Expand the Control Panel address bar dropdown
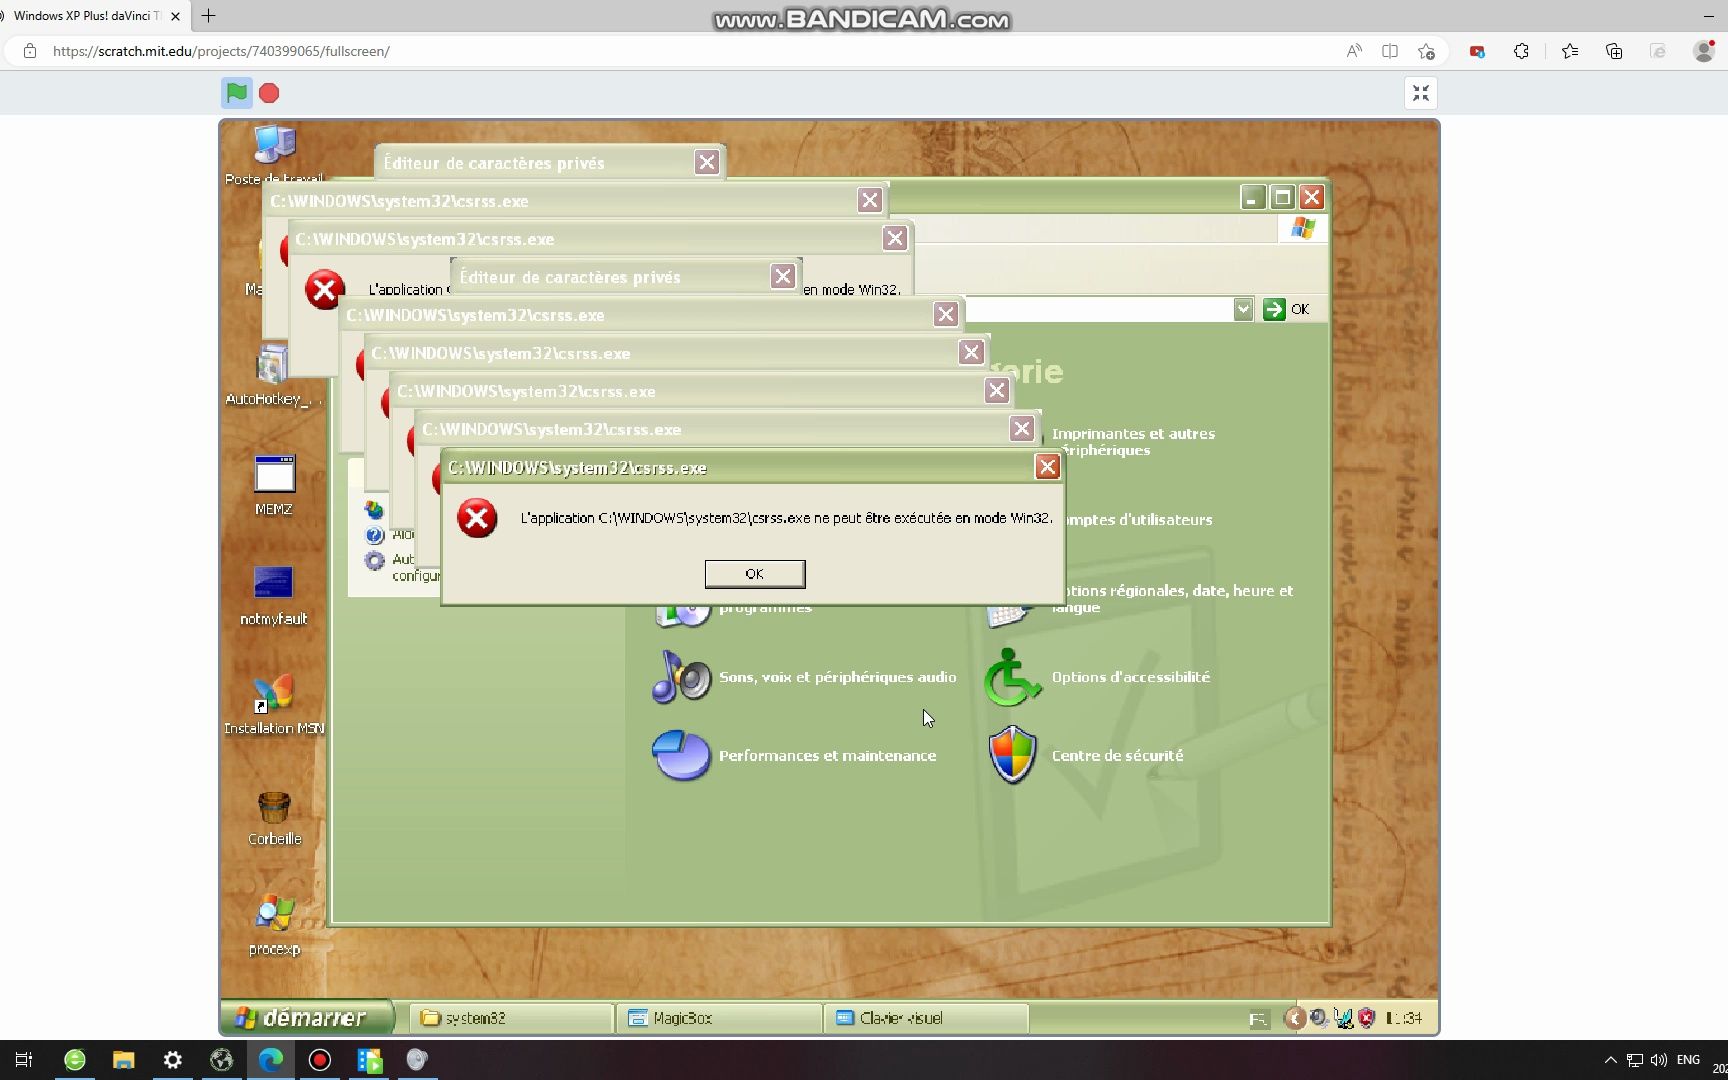The width and height of the screenshot is (1728, 1080). coord(1243,309)
